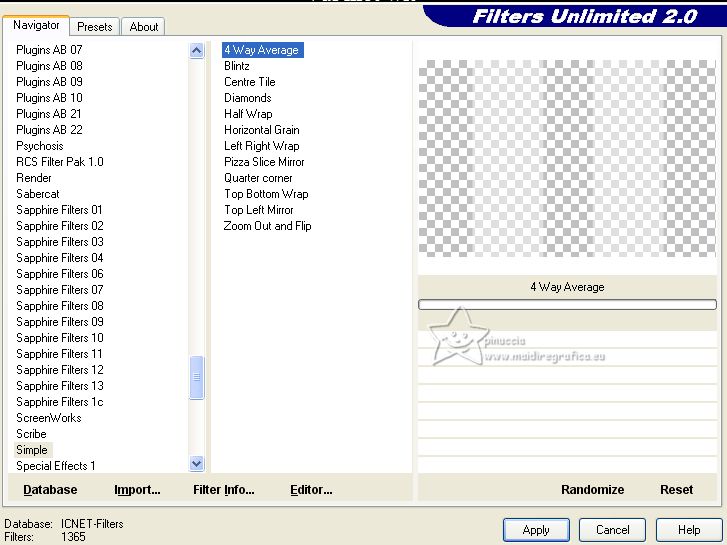Select Plugins AB 10 category

tap(49, 98)
